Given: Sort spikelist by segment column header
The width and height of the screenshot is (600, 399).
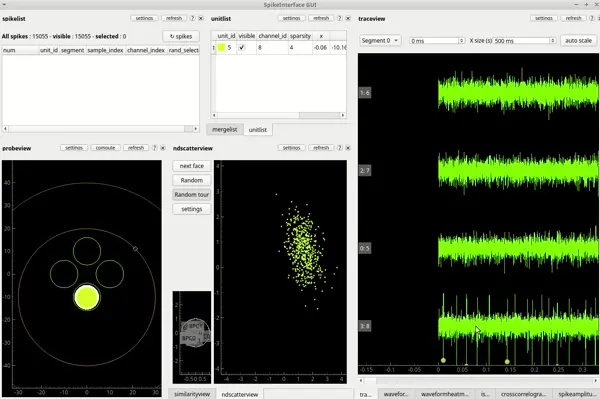Looking at the screenshot, I should (x=72, y=50).
